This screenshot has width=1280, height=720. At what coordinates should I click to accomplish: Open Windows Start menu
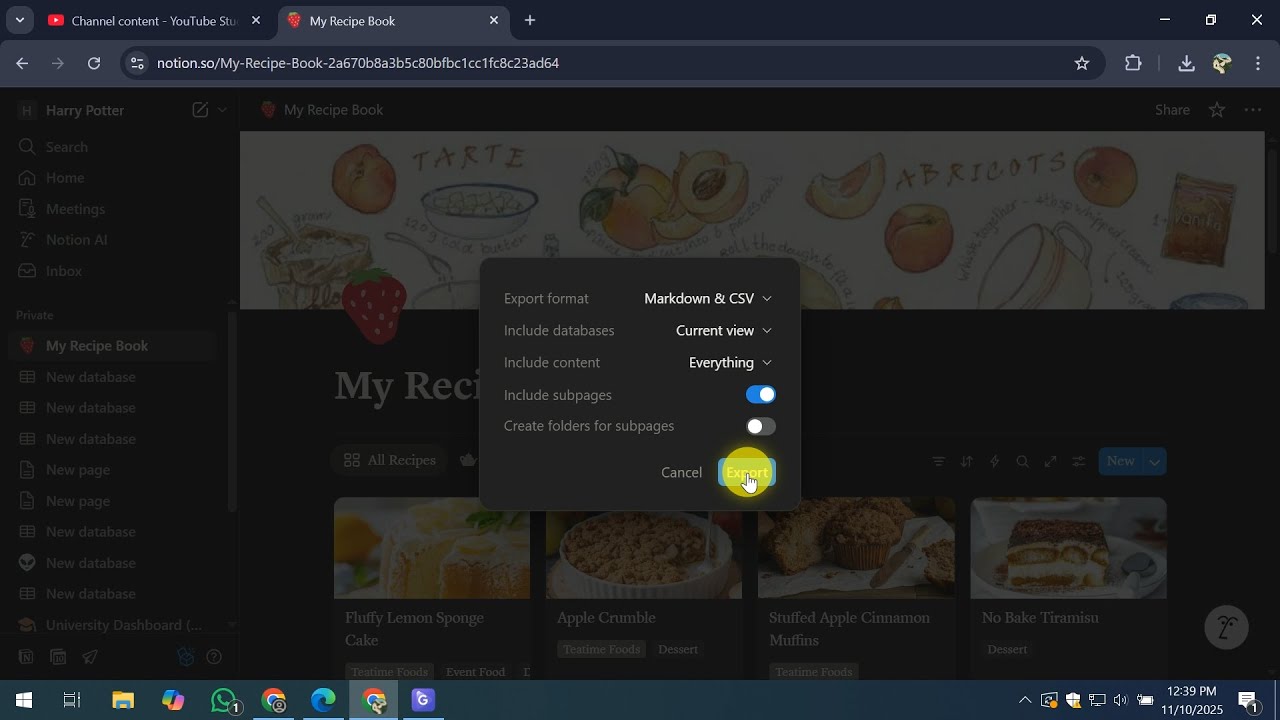pos(24,700)
